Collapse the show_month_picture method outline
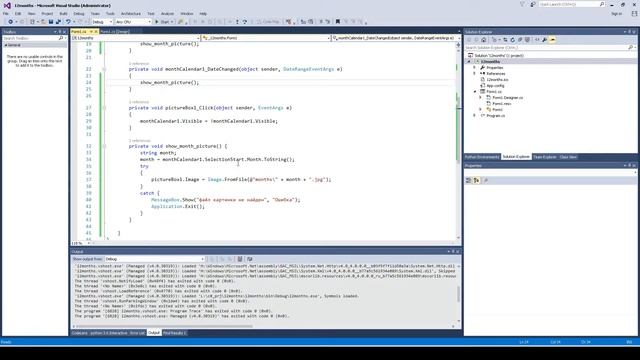The height and width of the screenshot is (360, 640). coord(104,146)
